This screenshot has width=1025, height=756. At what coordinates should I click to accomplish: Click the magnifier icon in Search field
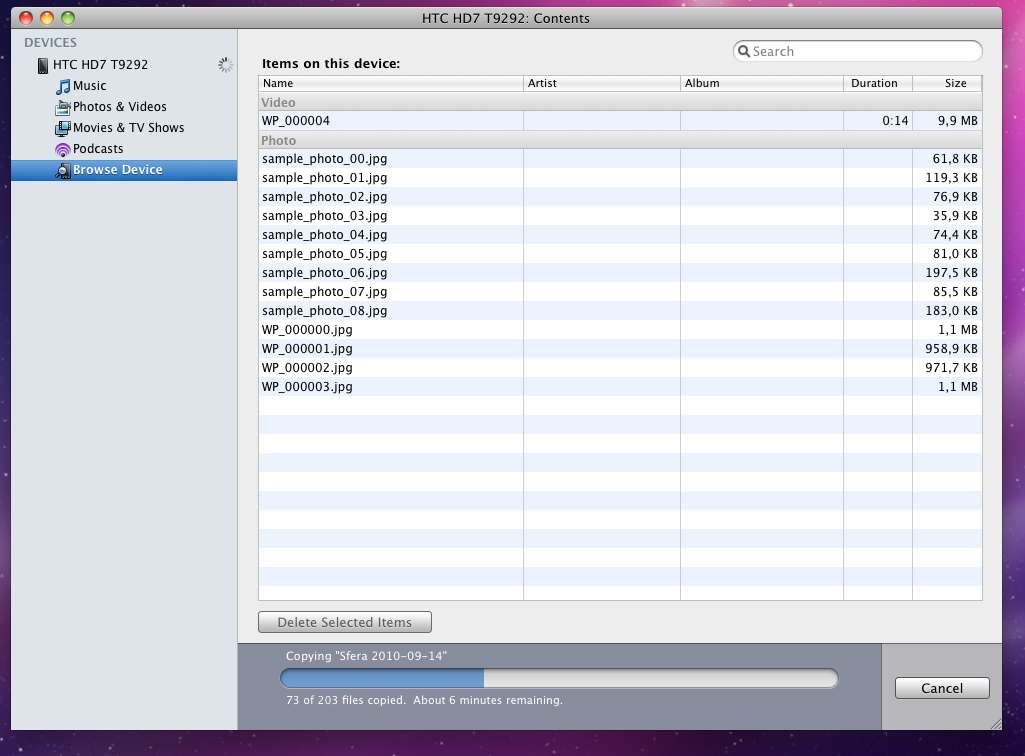[x=744, y=51]
